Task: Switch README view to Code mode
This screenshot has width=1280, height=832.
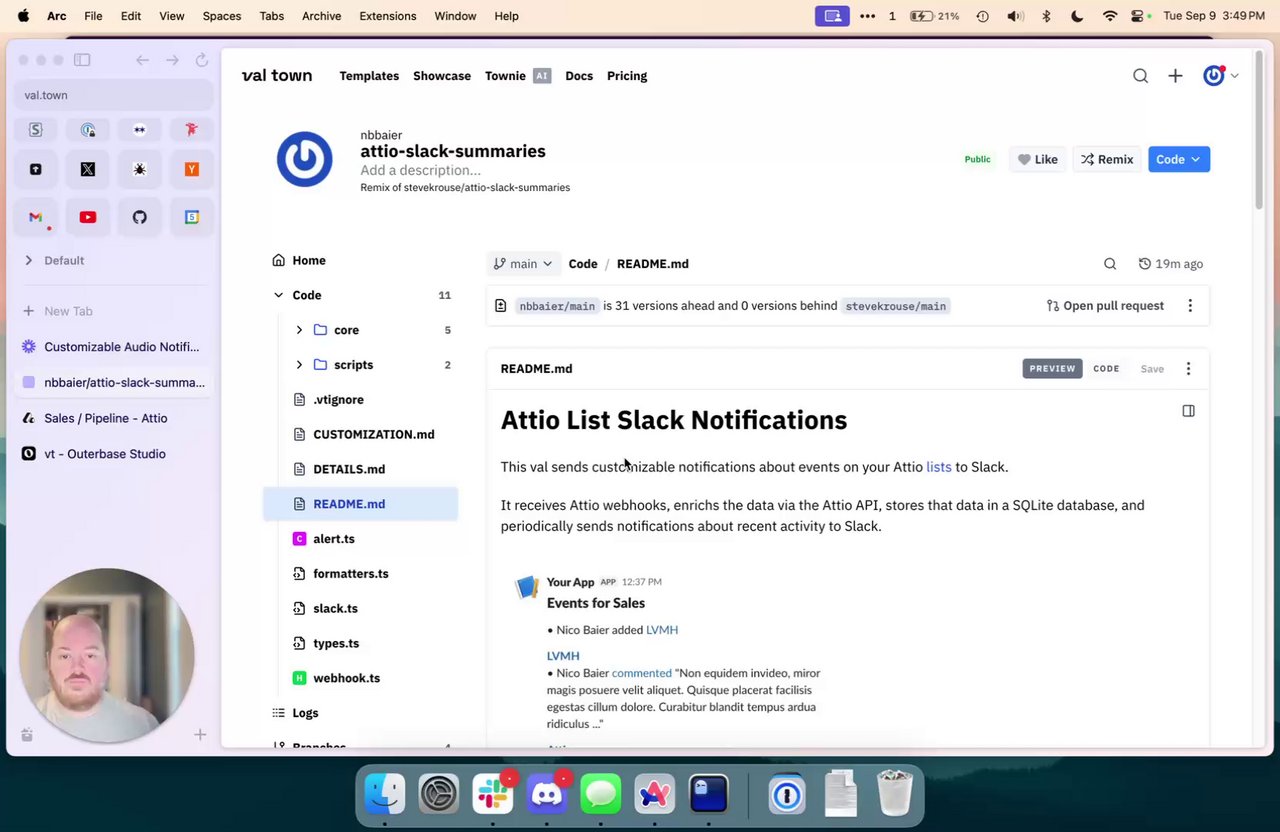Action: tap(1106, 369)
